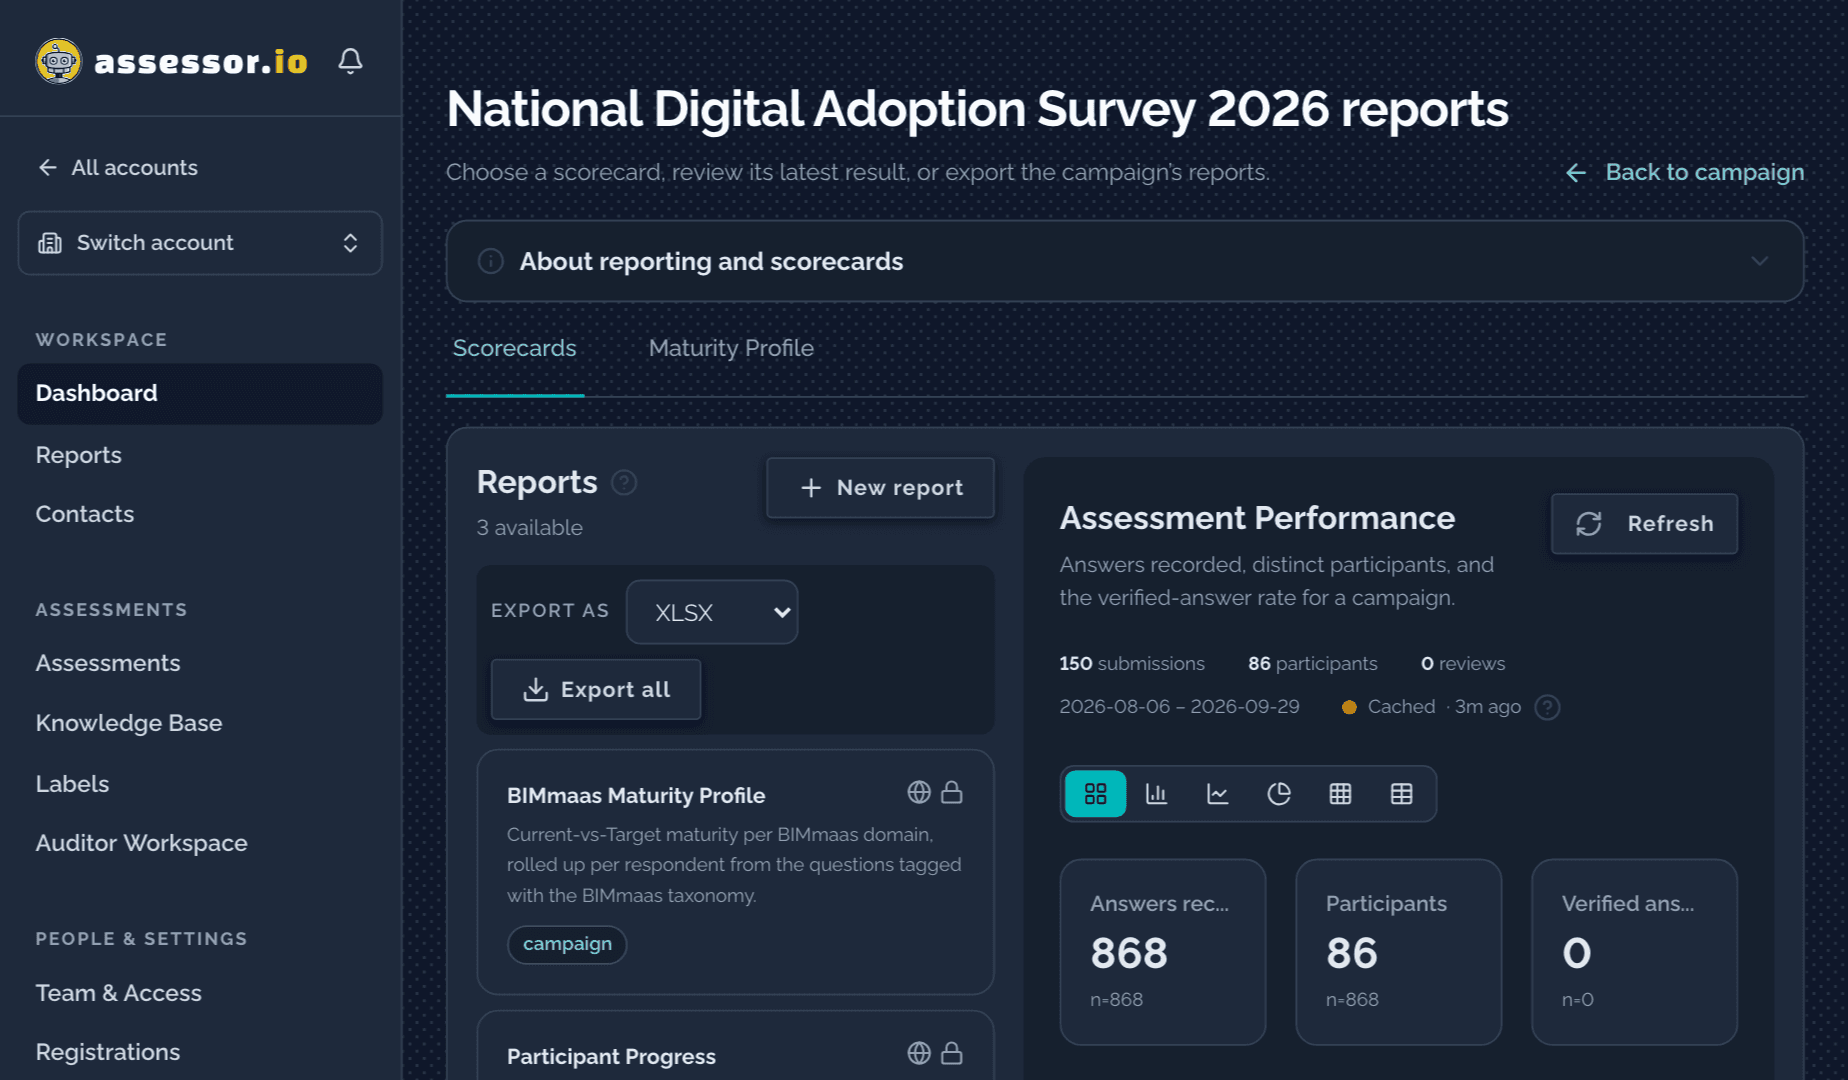Open Auditor Workspace in sidebar

click(142, 843)
